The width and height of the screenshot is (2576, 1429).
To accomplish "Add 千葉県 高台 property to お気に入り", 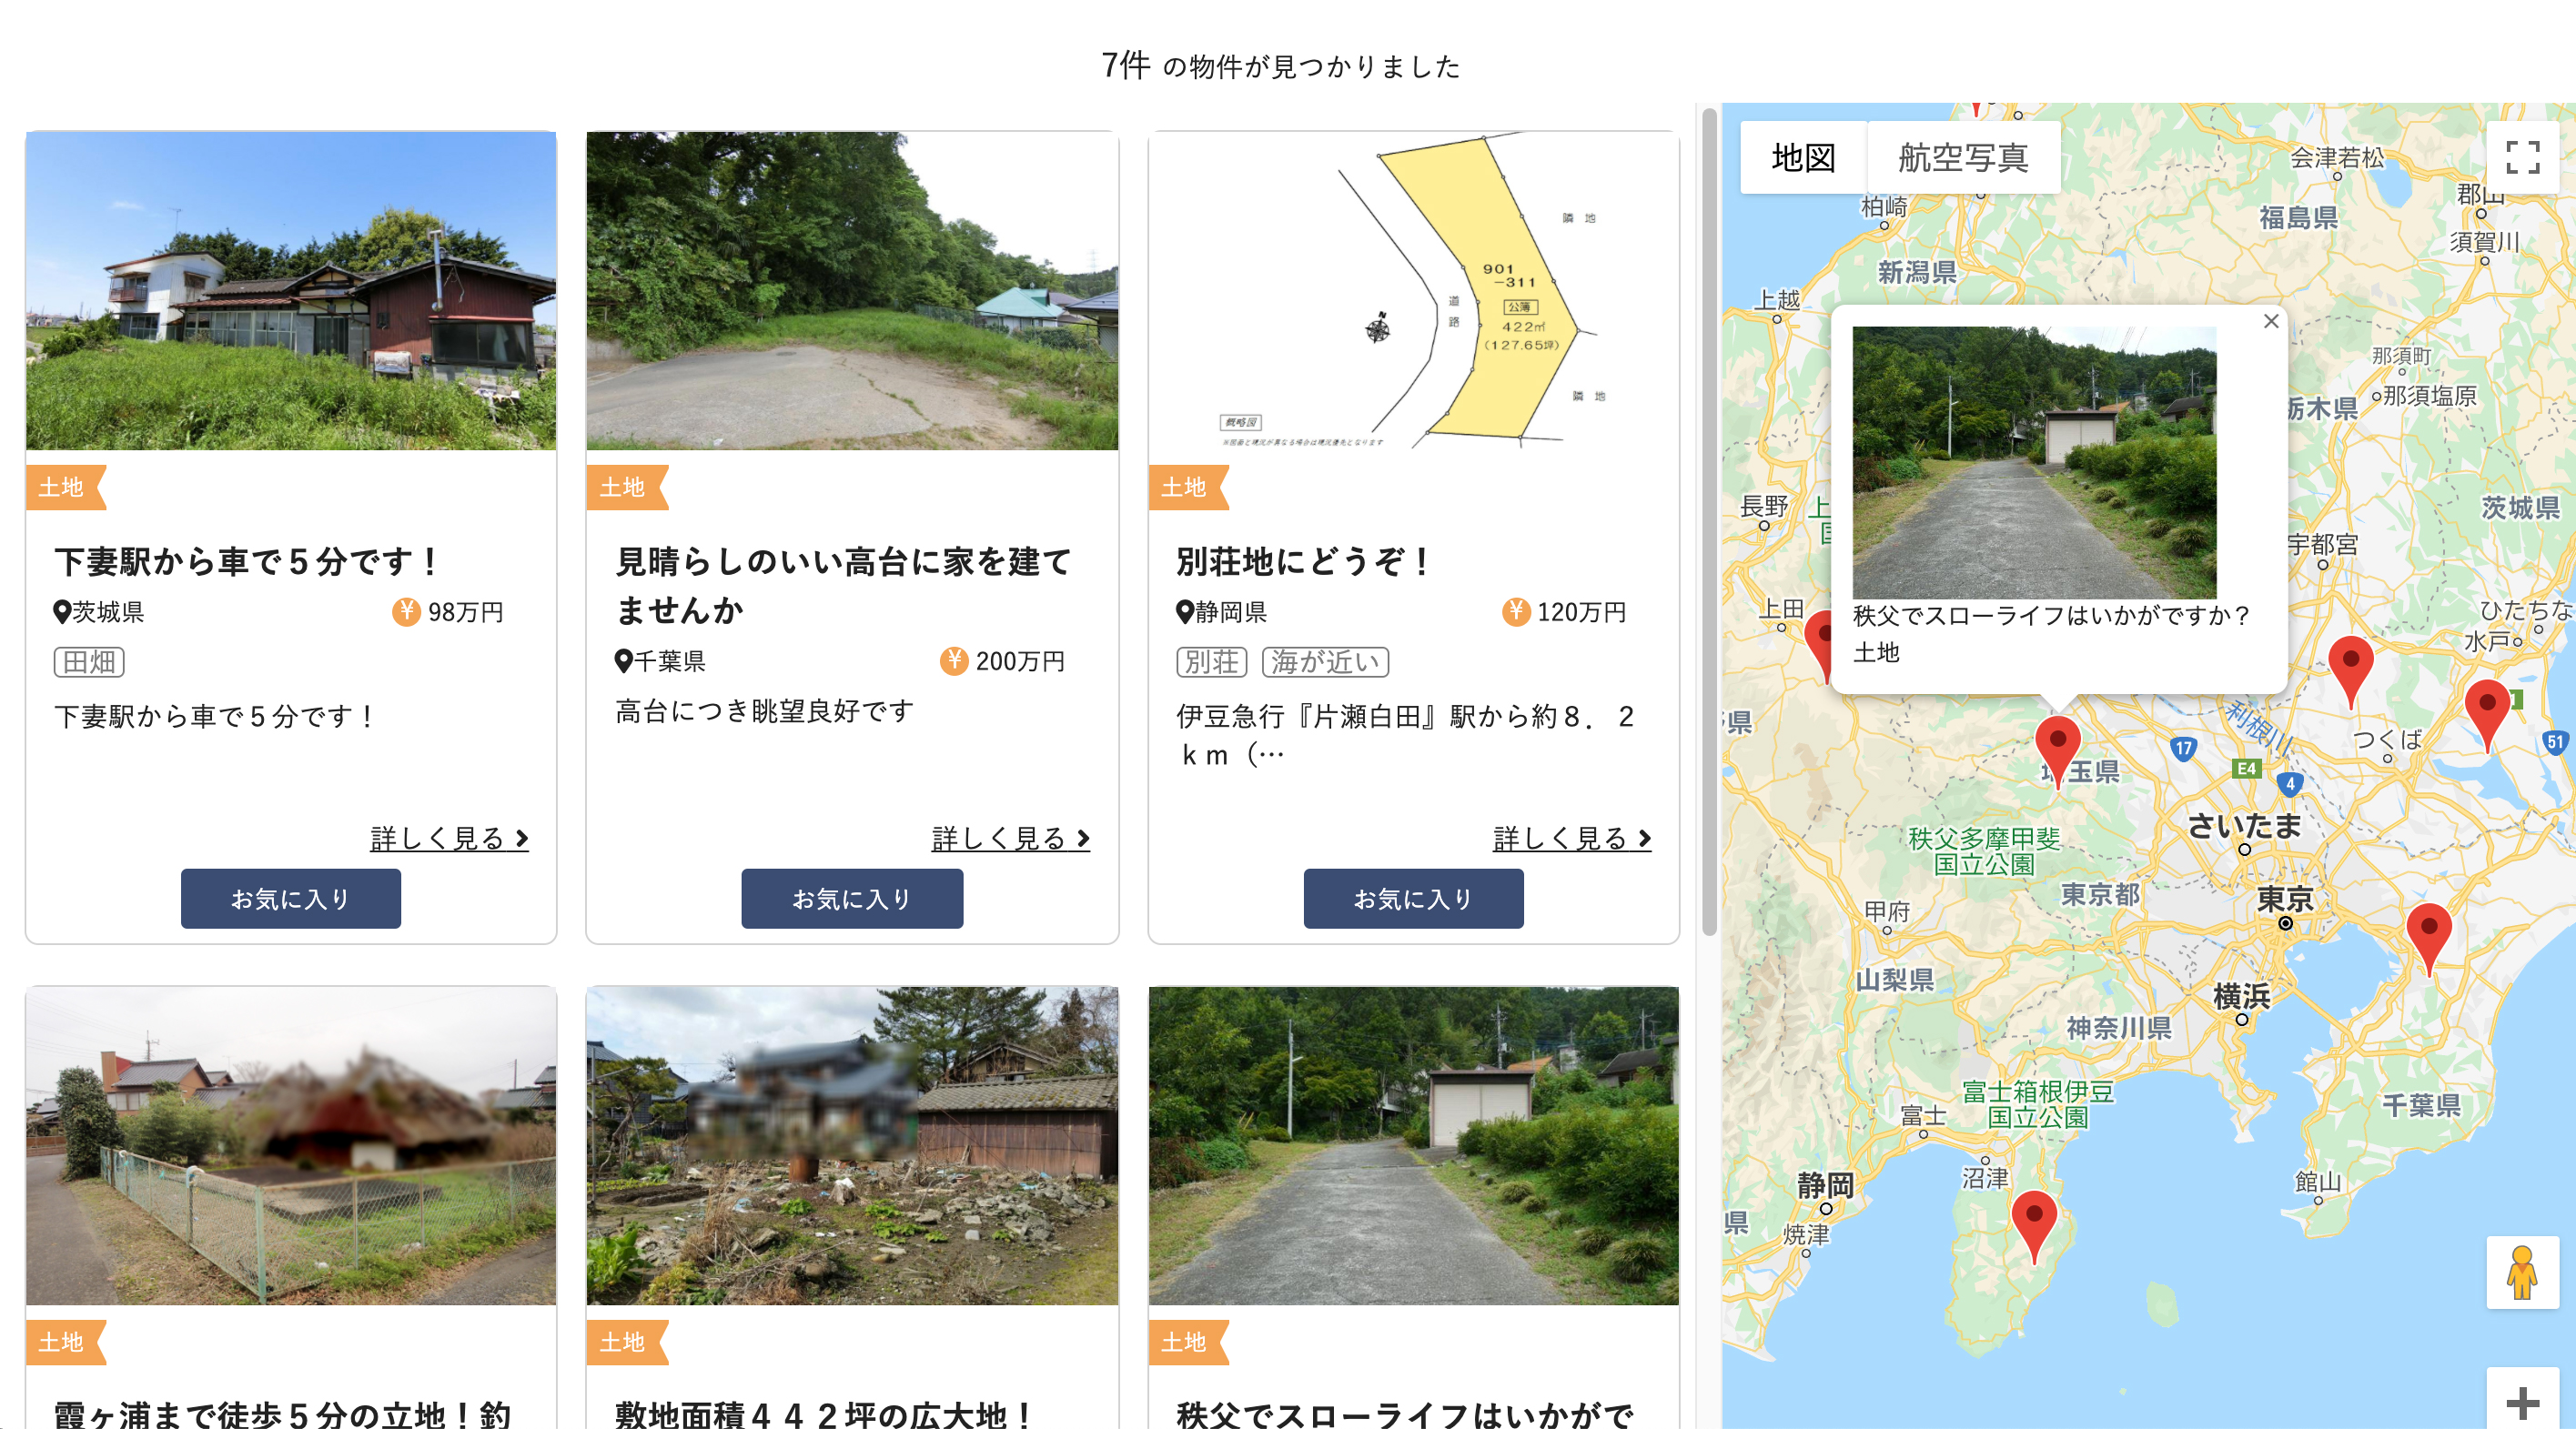I will [852, 898].
